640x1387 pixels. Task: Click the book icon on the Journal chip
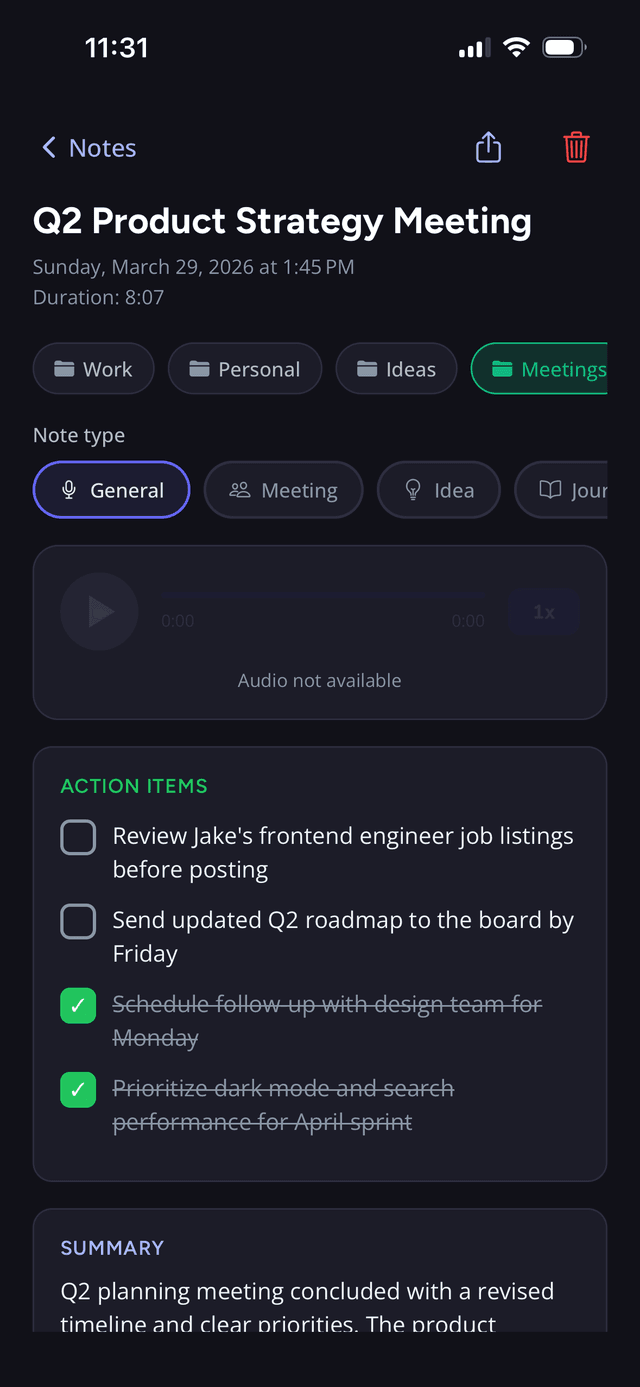point(554,489)
